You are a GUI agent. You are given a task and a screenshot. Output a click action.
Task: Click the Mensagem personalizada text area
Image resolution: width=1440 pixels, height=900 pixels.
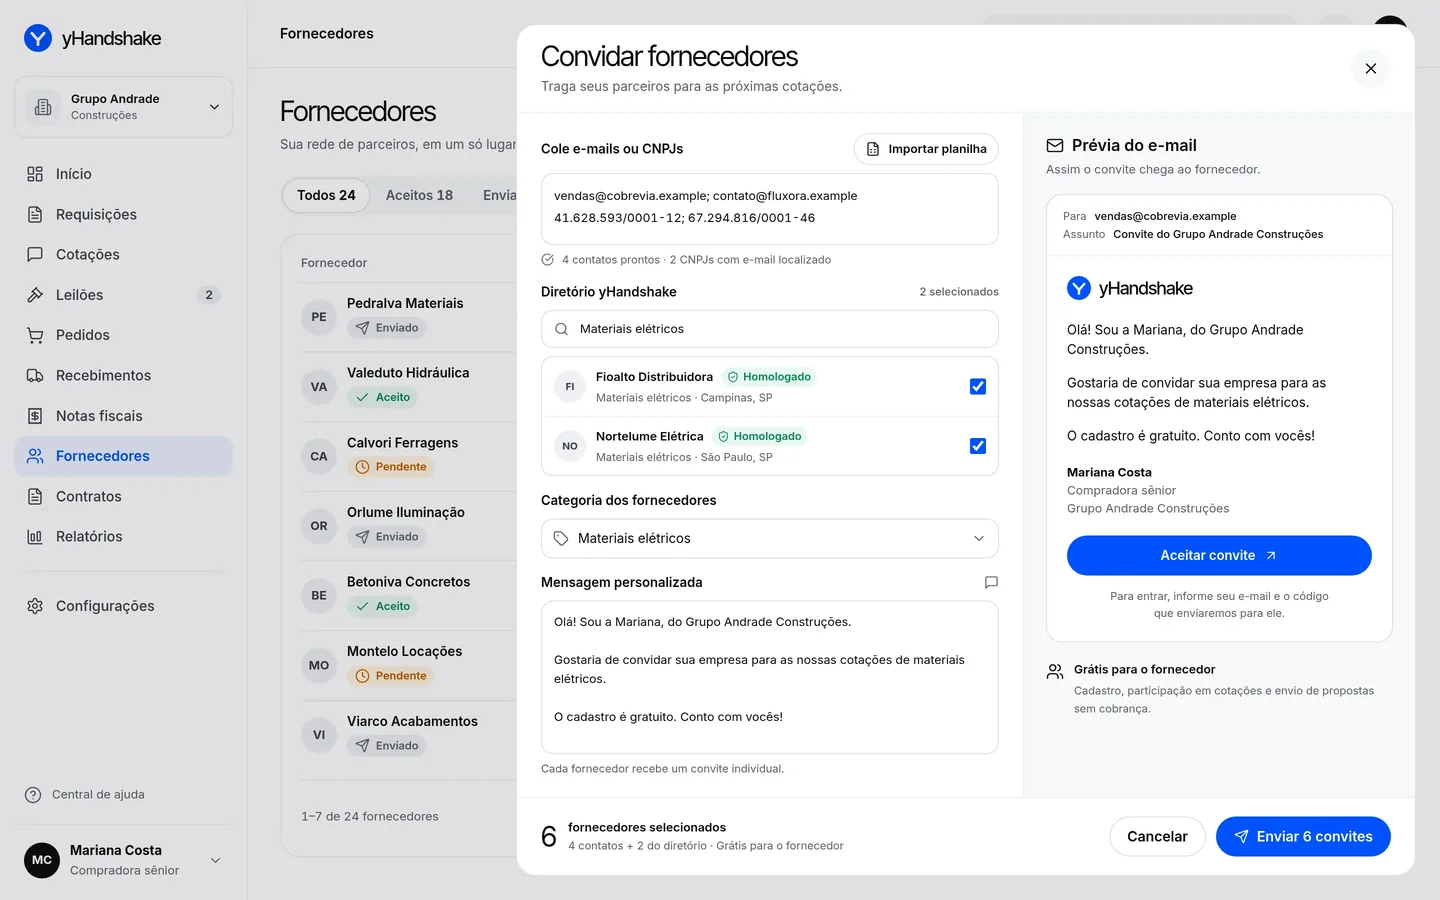coord(770,677)
